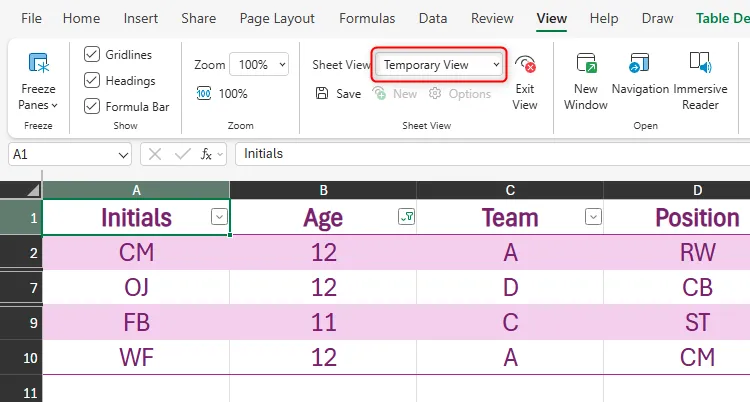Open the Navigation pane icon
This screenshot has height=402, width=750.
[639, 63]
